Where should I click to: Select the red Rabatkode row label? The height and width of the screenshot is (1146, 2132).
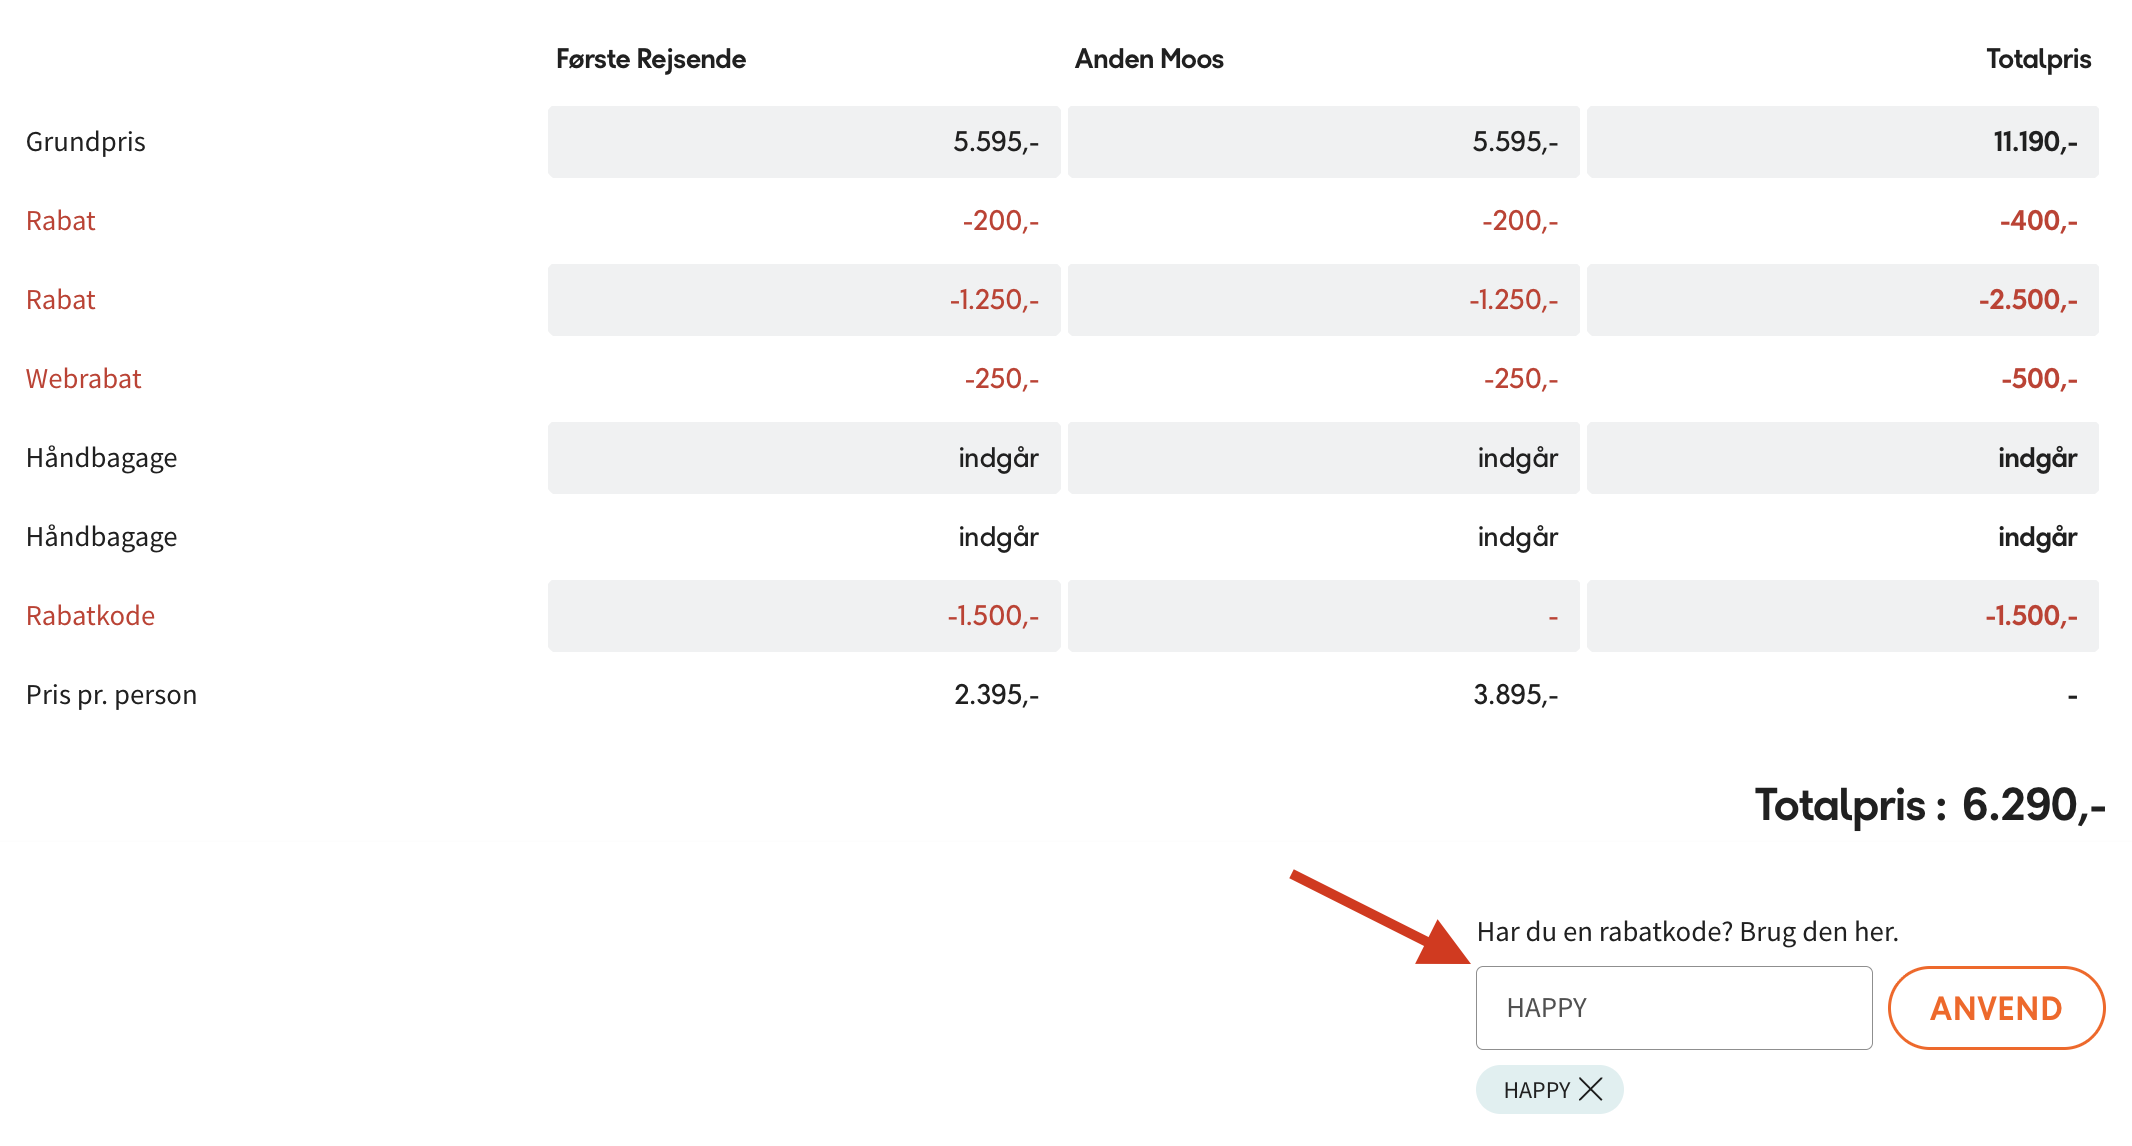click(91, 616)
